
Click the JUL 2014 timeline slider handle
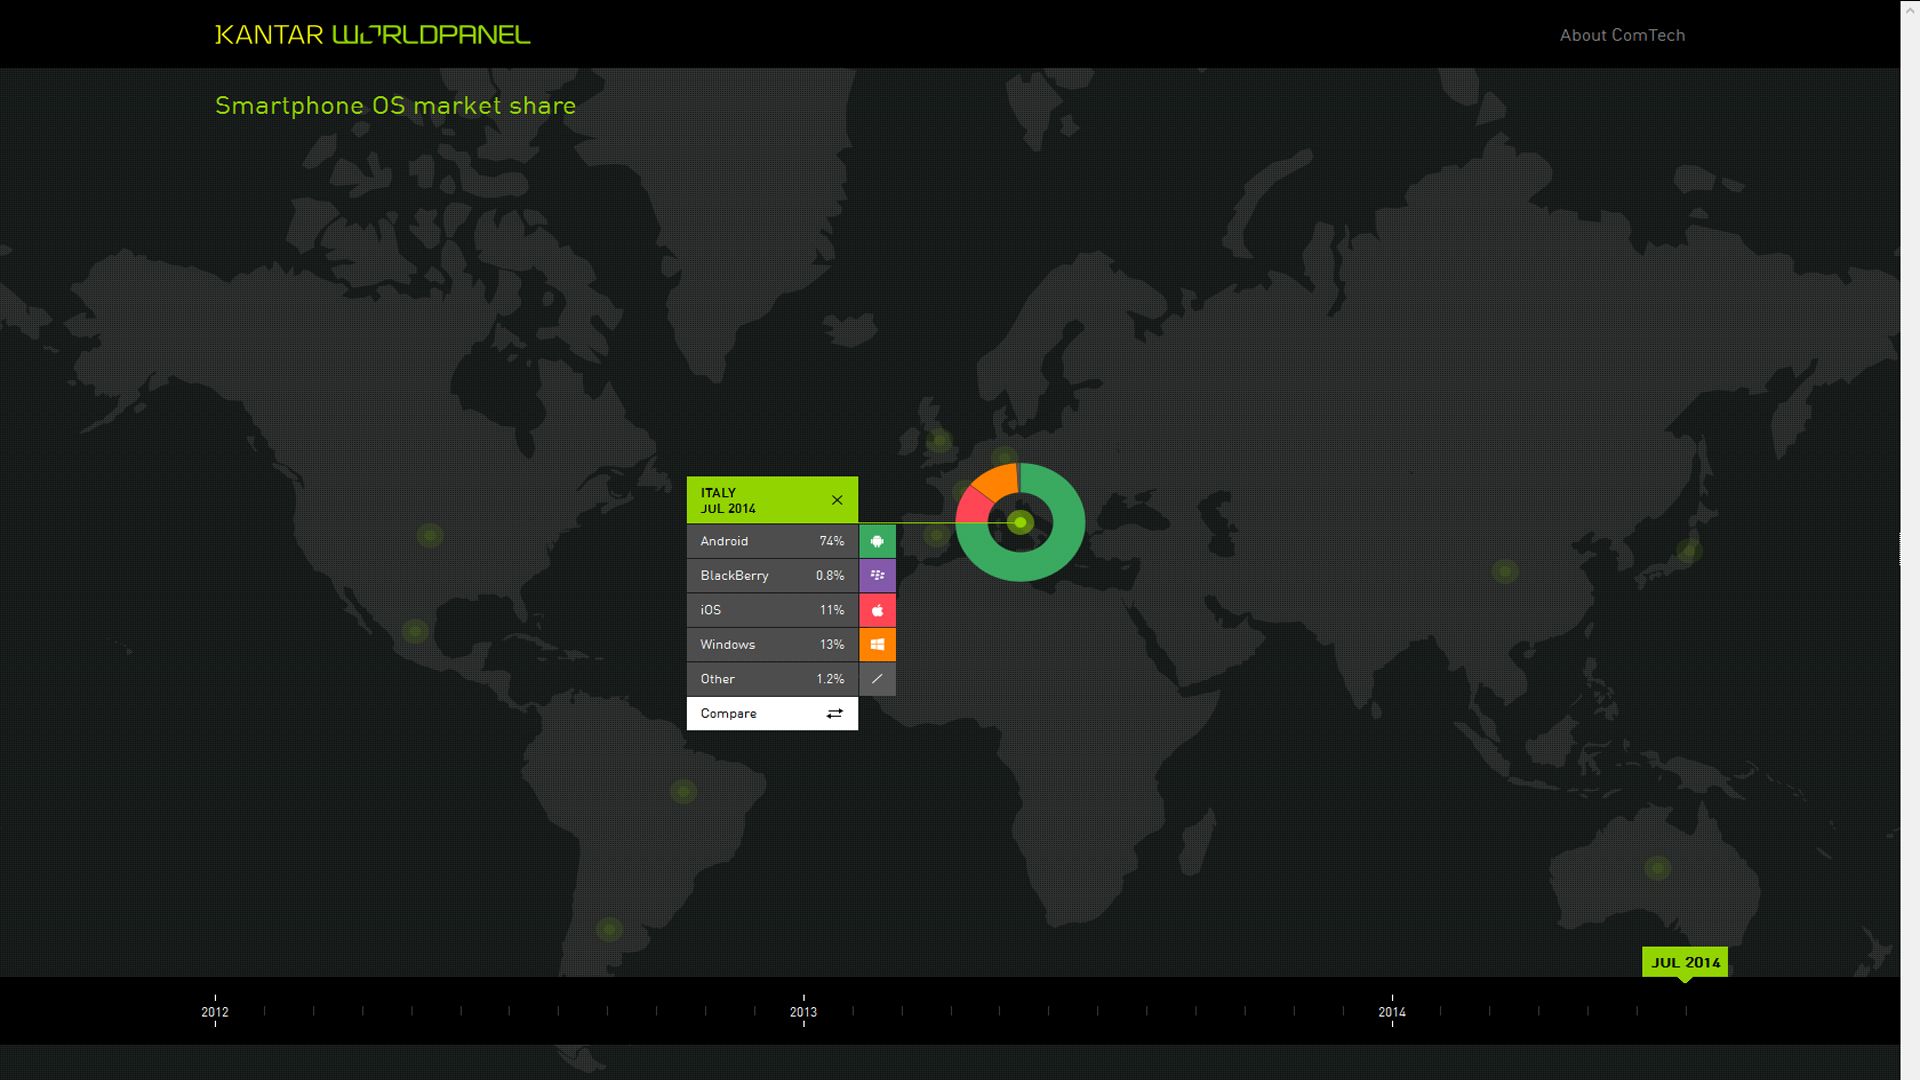coord(1684,963)
